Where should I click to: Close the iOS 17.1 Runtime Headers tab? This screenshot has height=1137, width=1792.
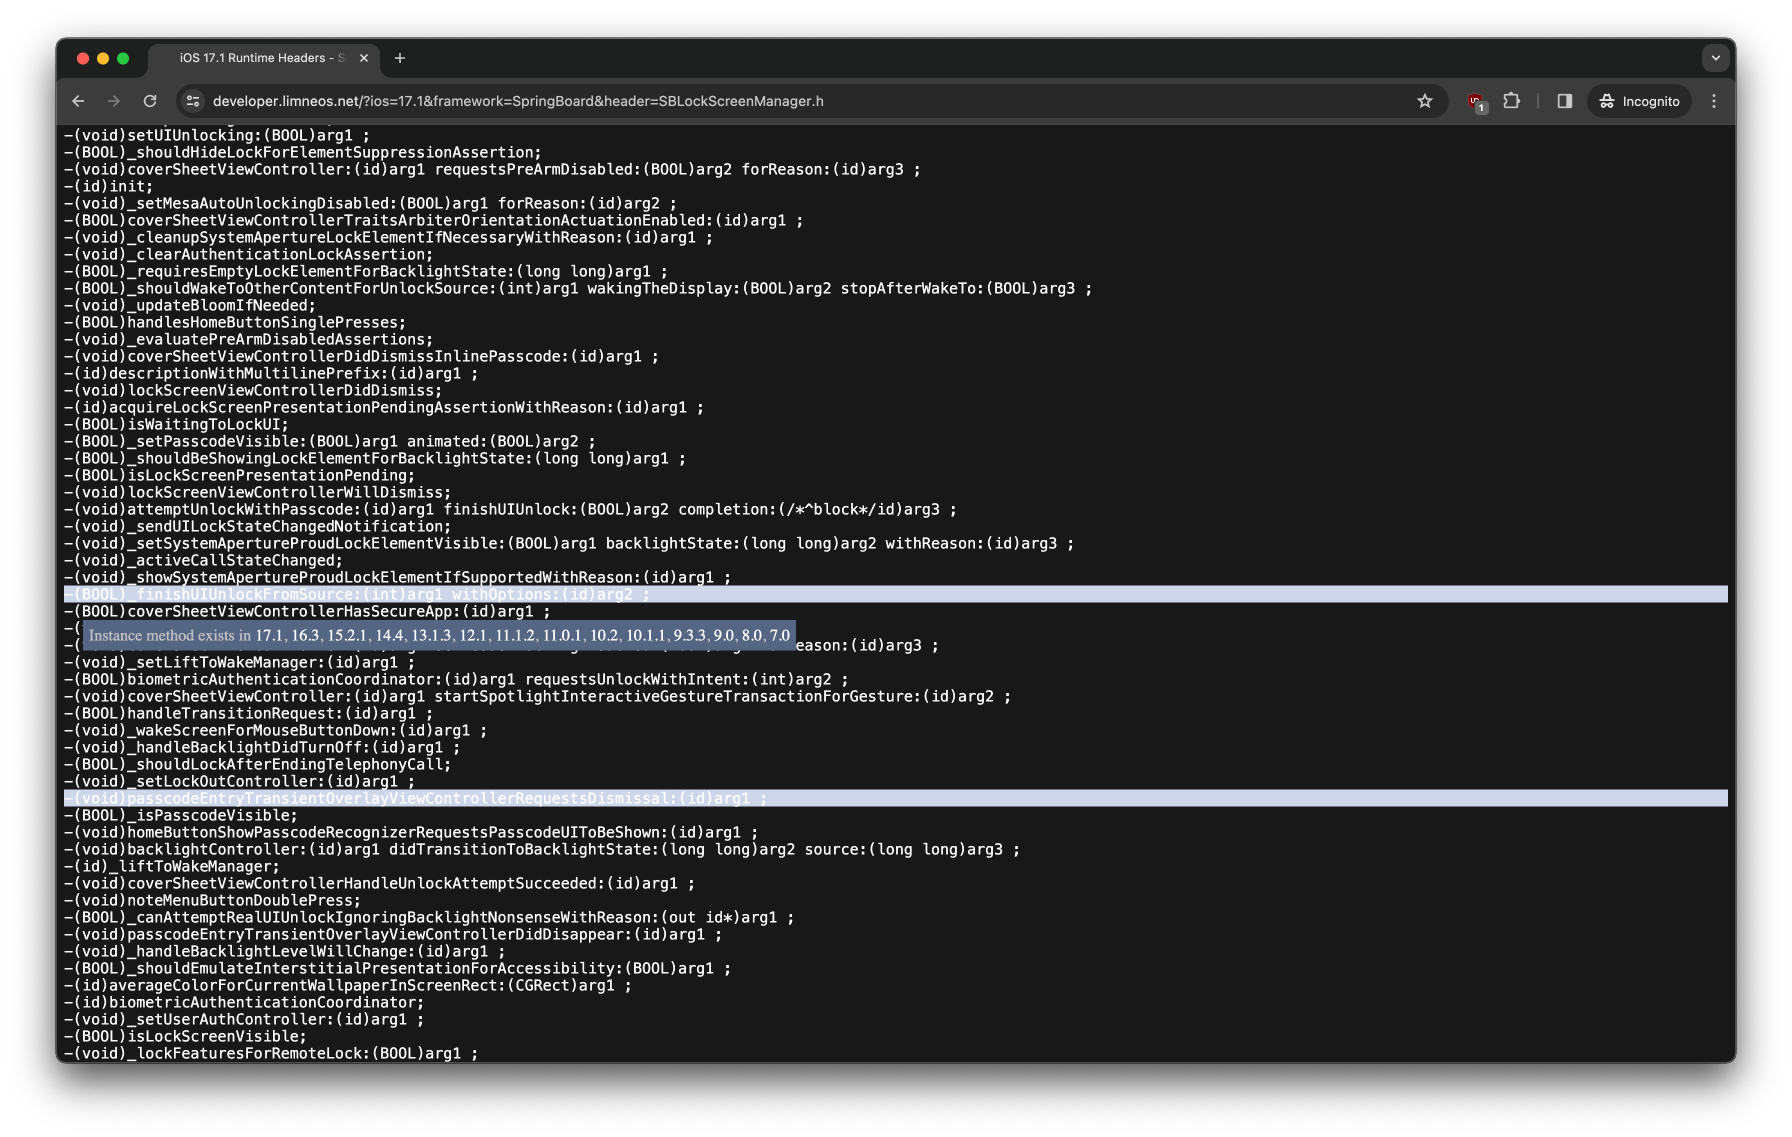click(363, 58)
